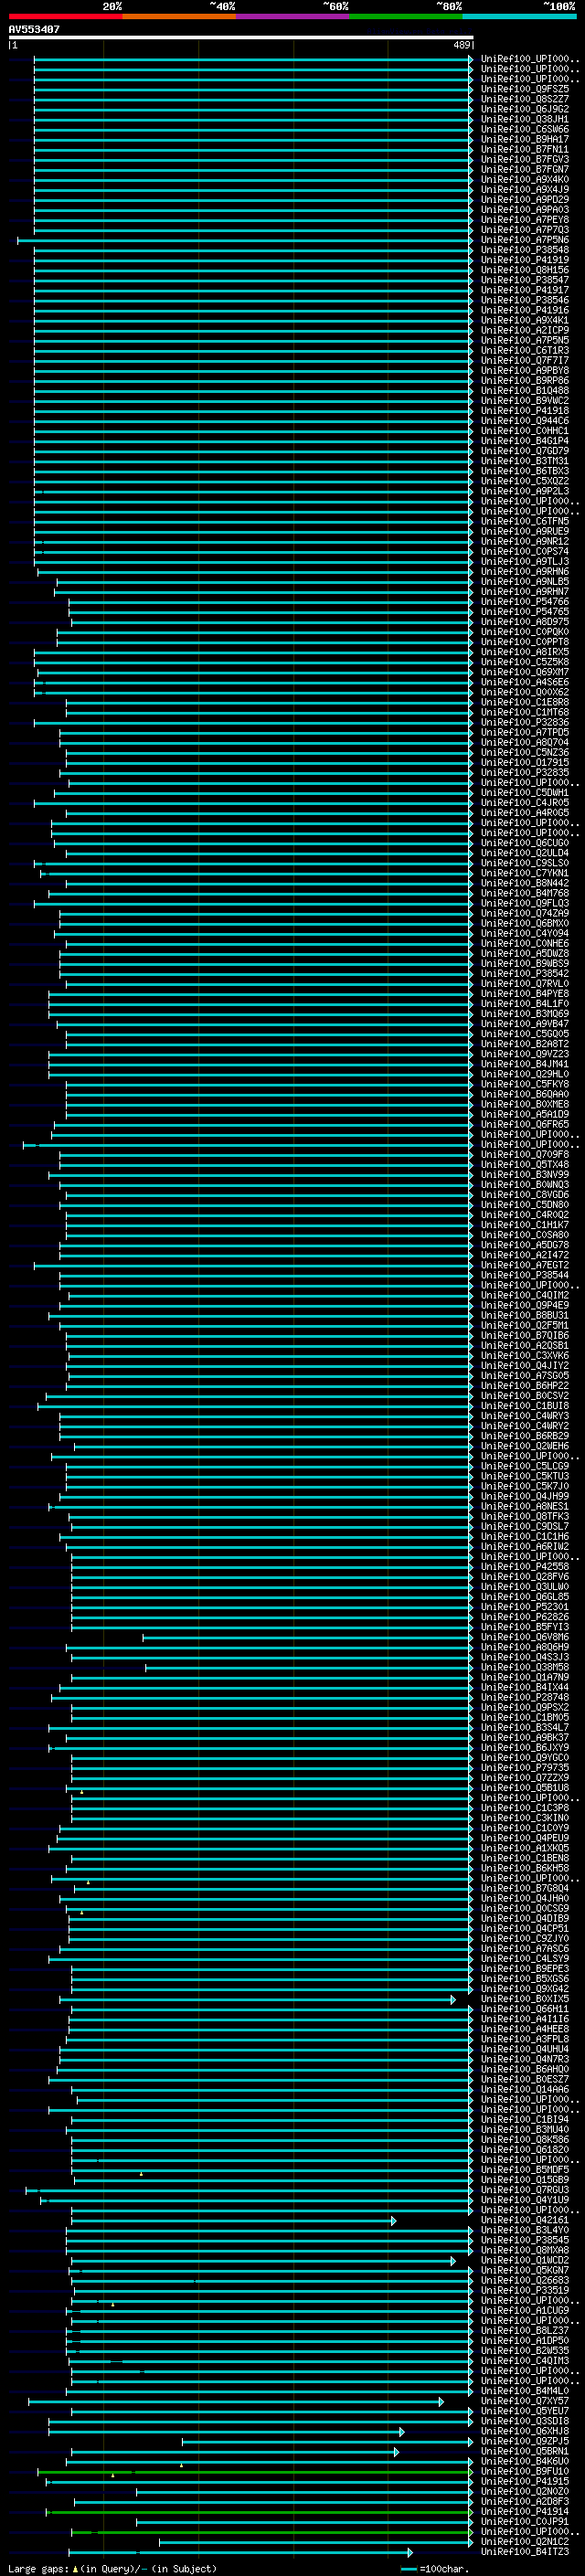Select hit label UniRef100_C0JP91
Viewport: 585px width, 2576px height.
pyautogui.click(x=525, y=2521)
